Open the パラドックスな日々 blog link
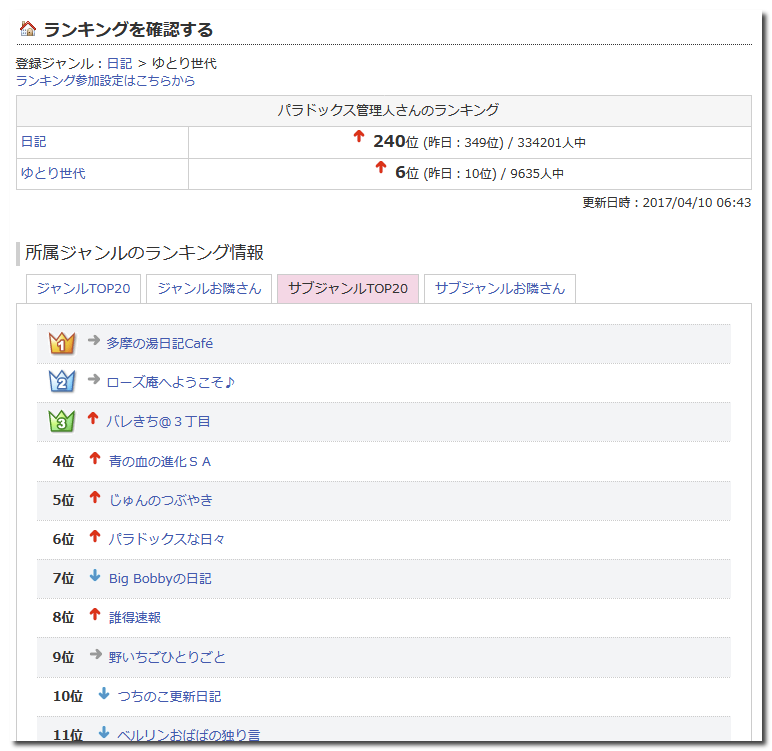Viewport: 772px width, 751px height. 167,539
